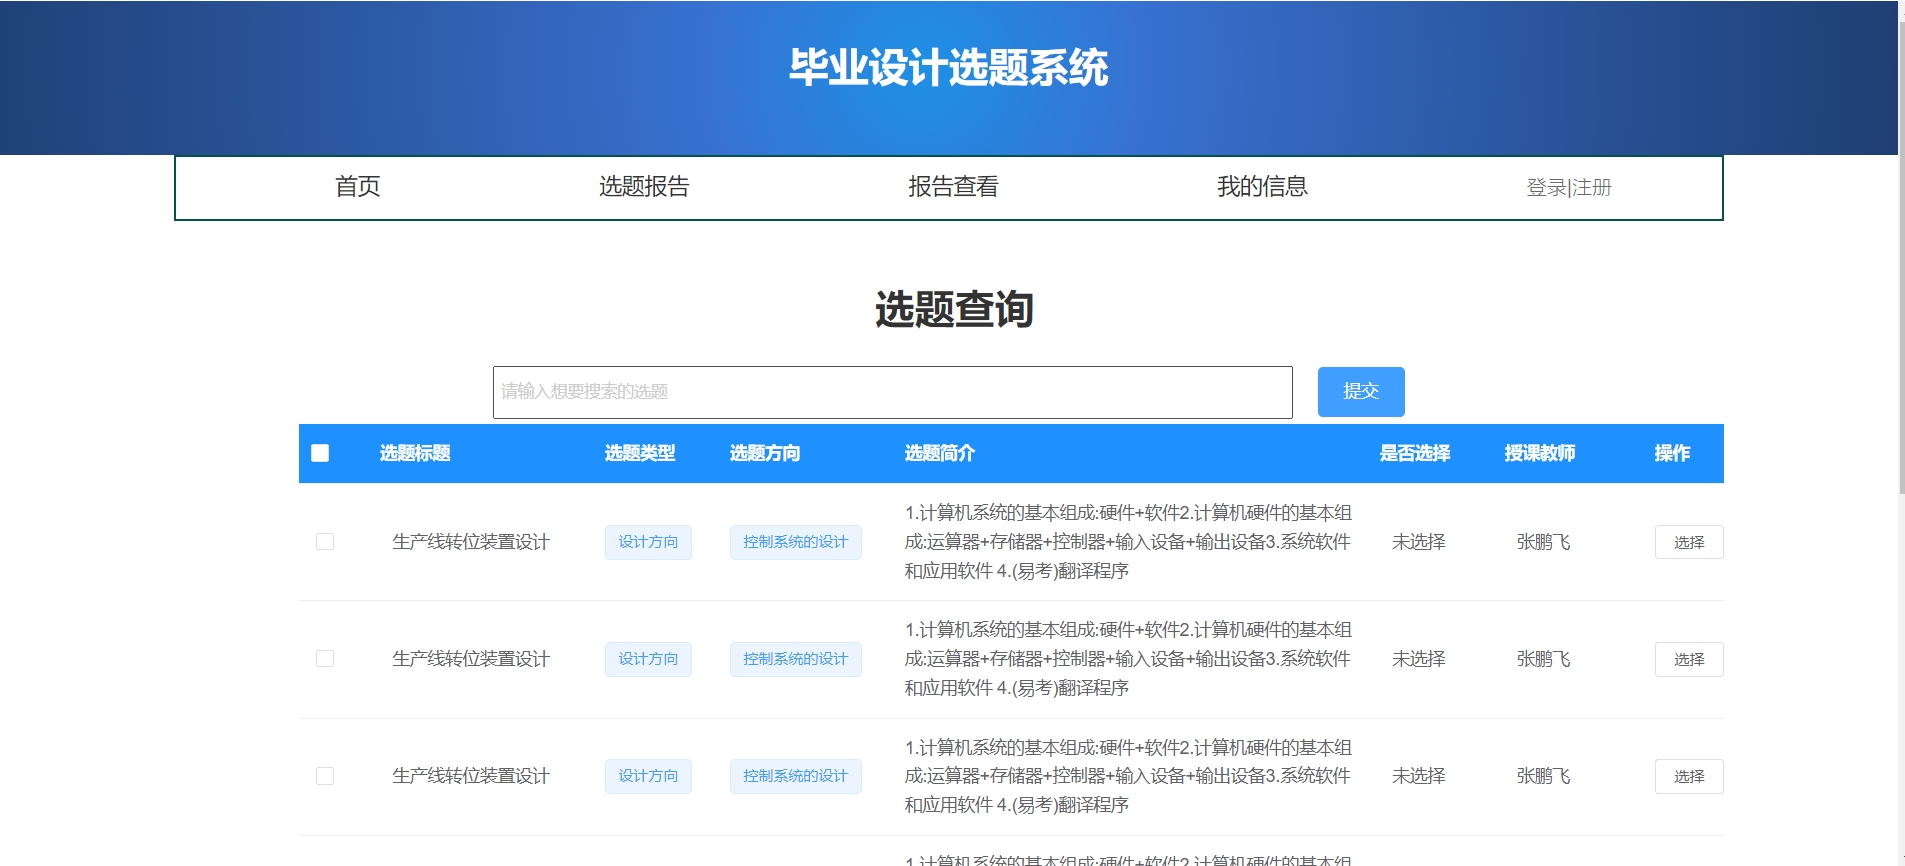1905x866 pixels.
Task: Click the 登录|注册 link
Action: click(x=1568, y=188)
